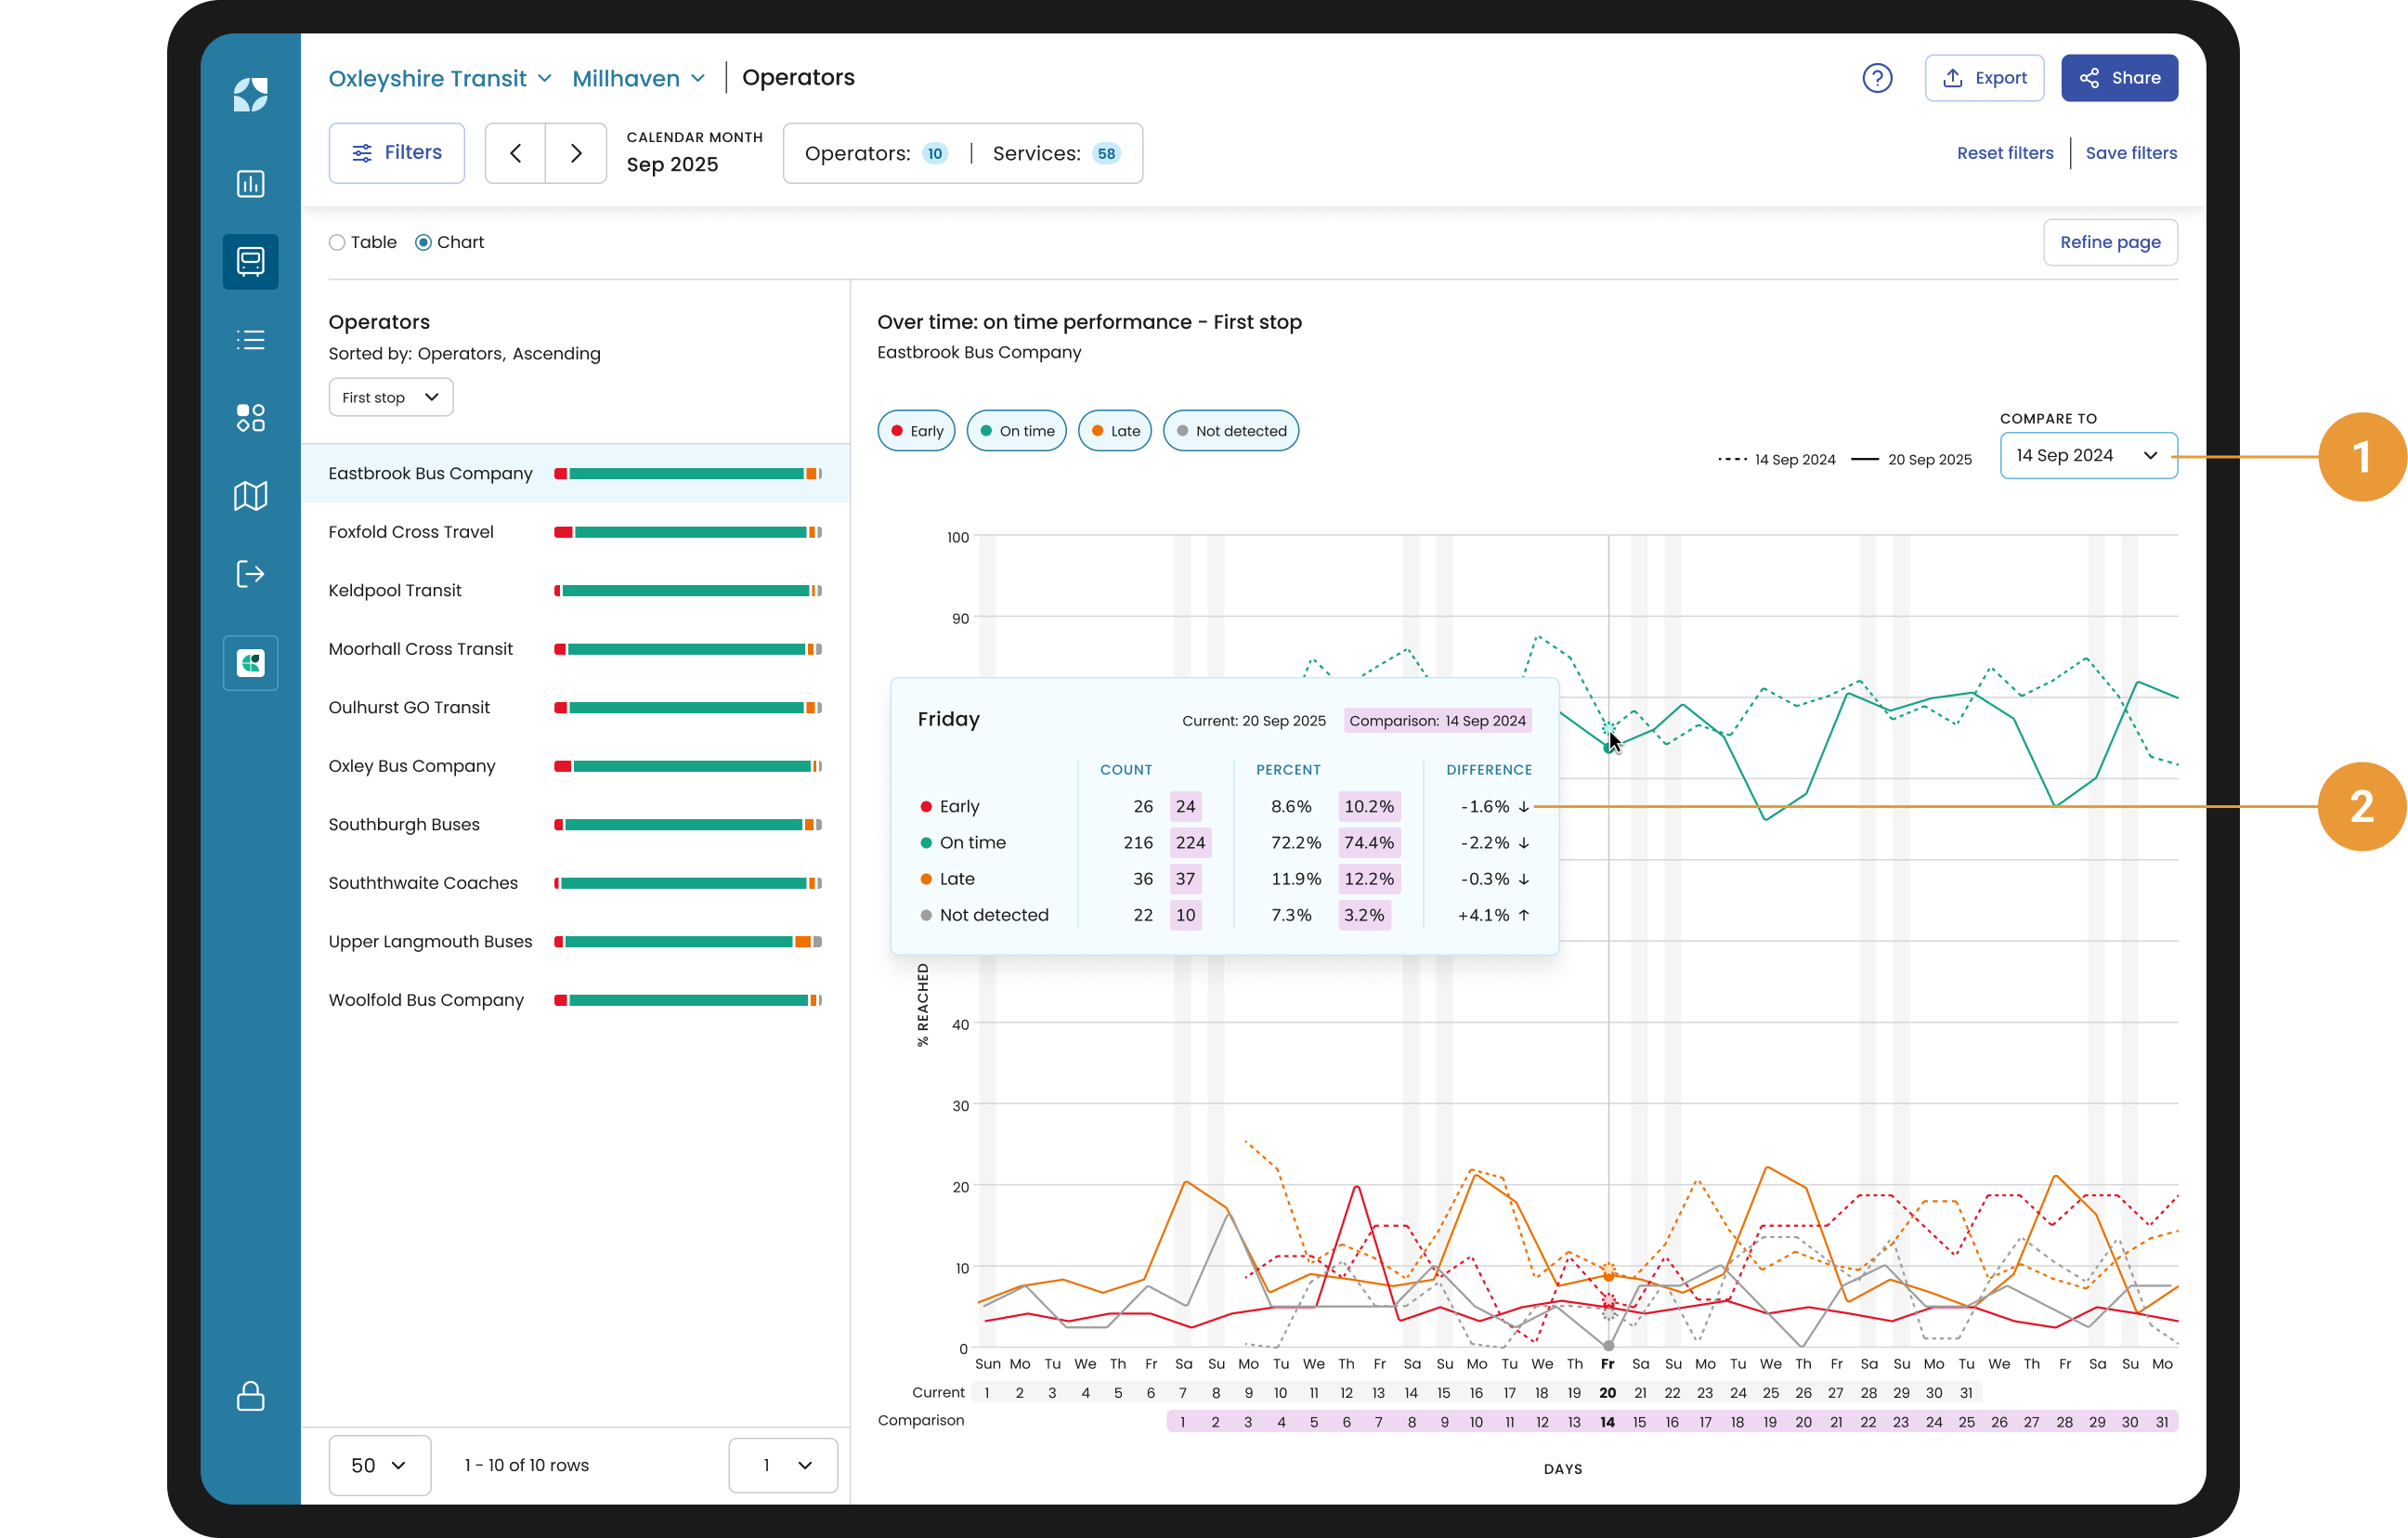2408x1538 pixels.
Task: Click the padlock icon in sidebar
Action: coord(250,1396)
